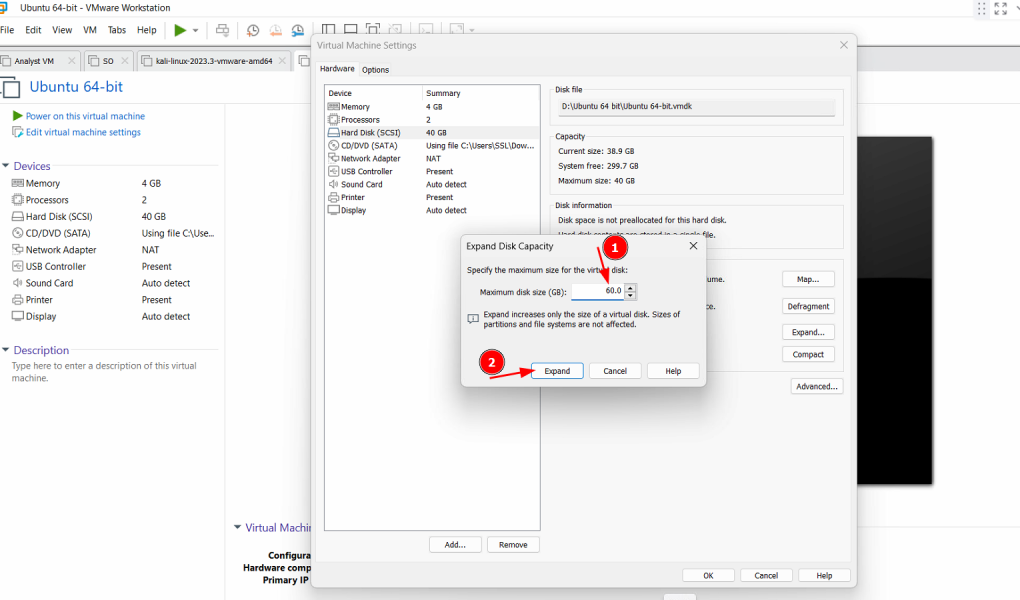Click the Map... button
This screenshot has height=600, width=1020.
pos(808,279)
